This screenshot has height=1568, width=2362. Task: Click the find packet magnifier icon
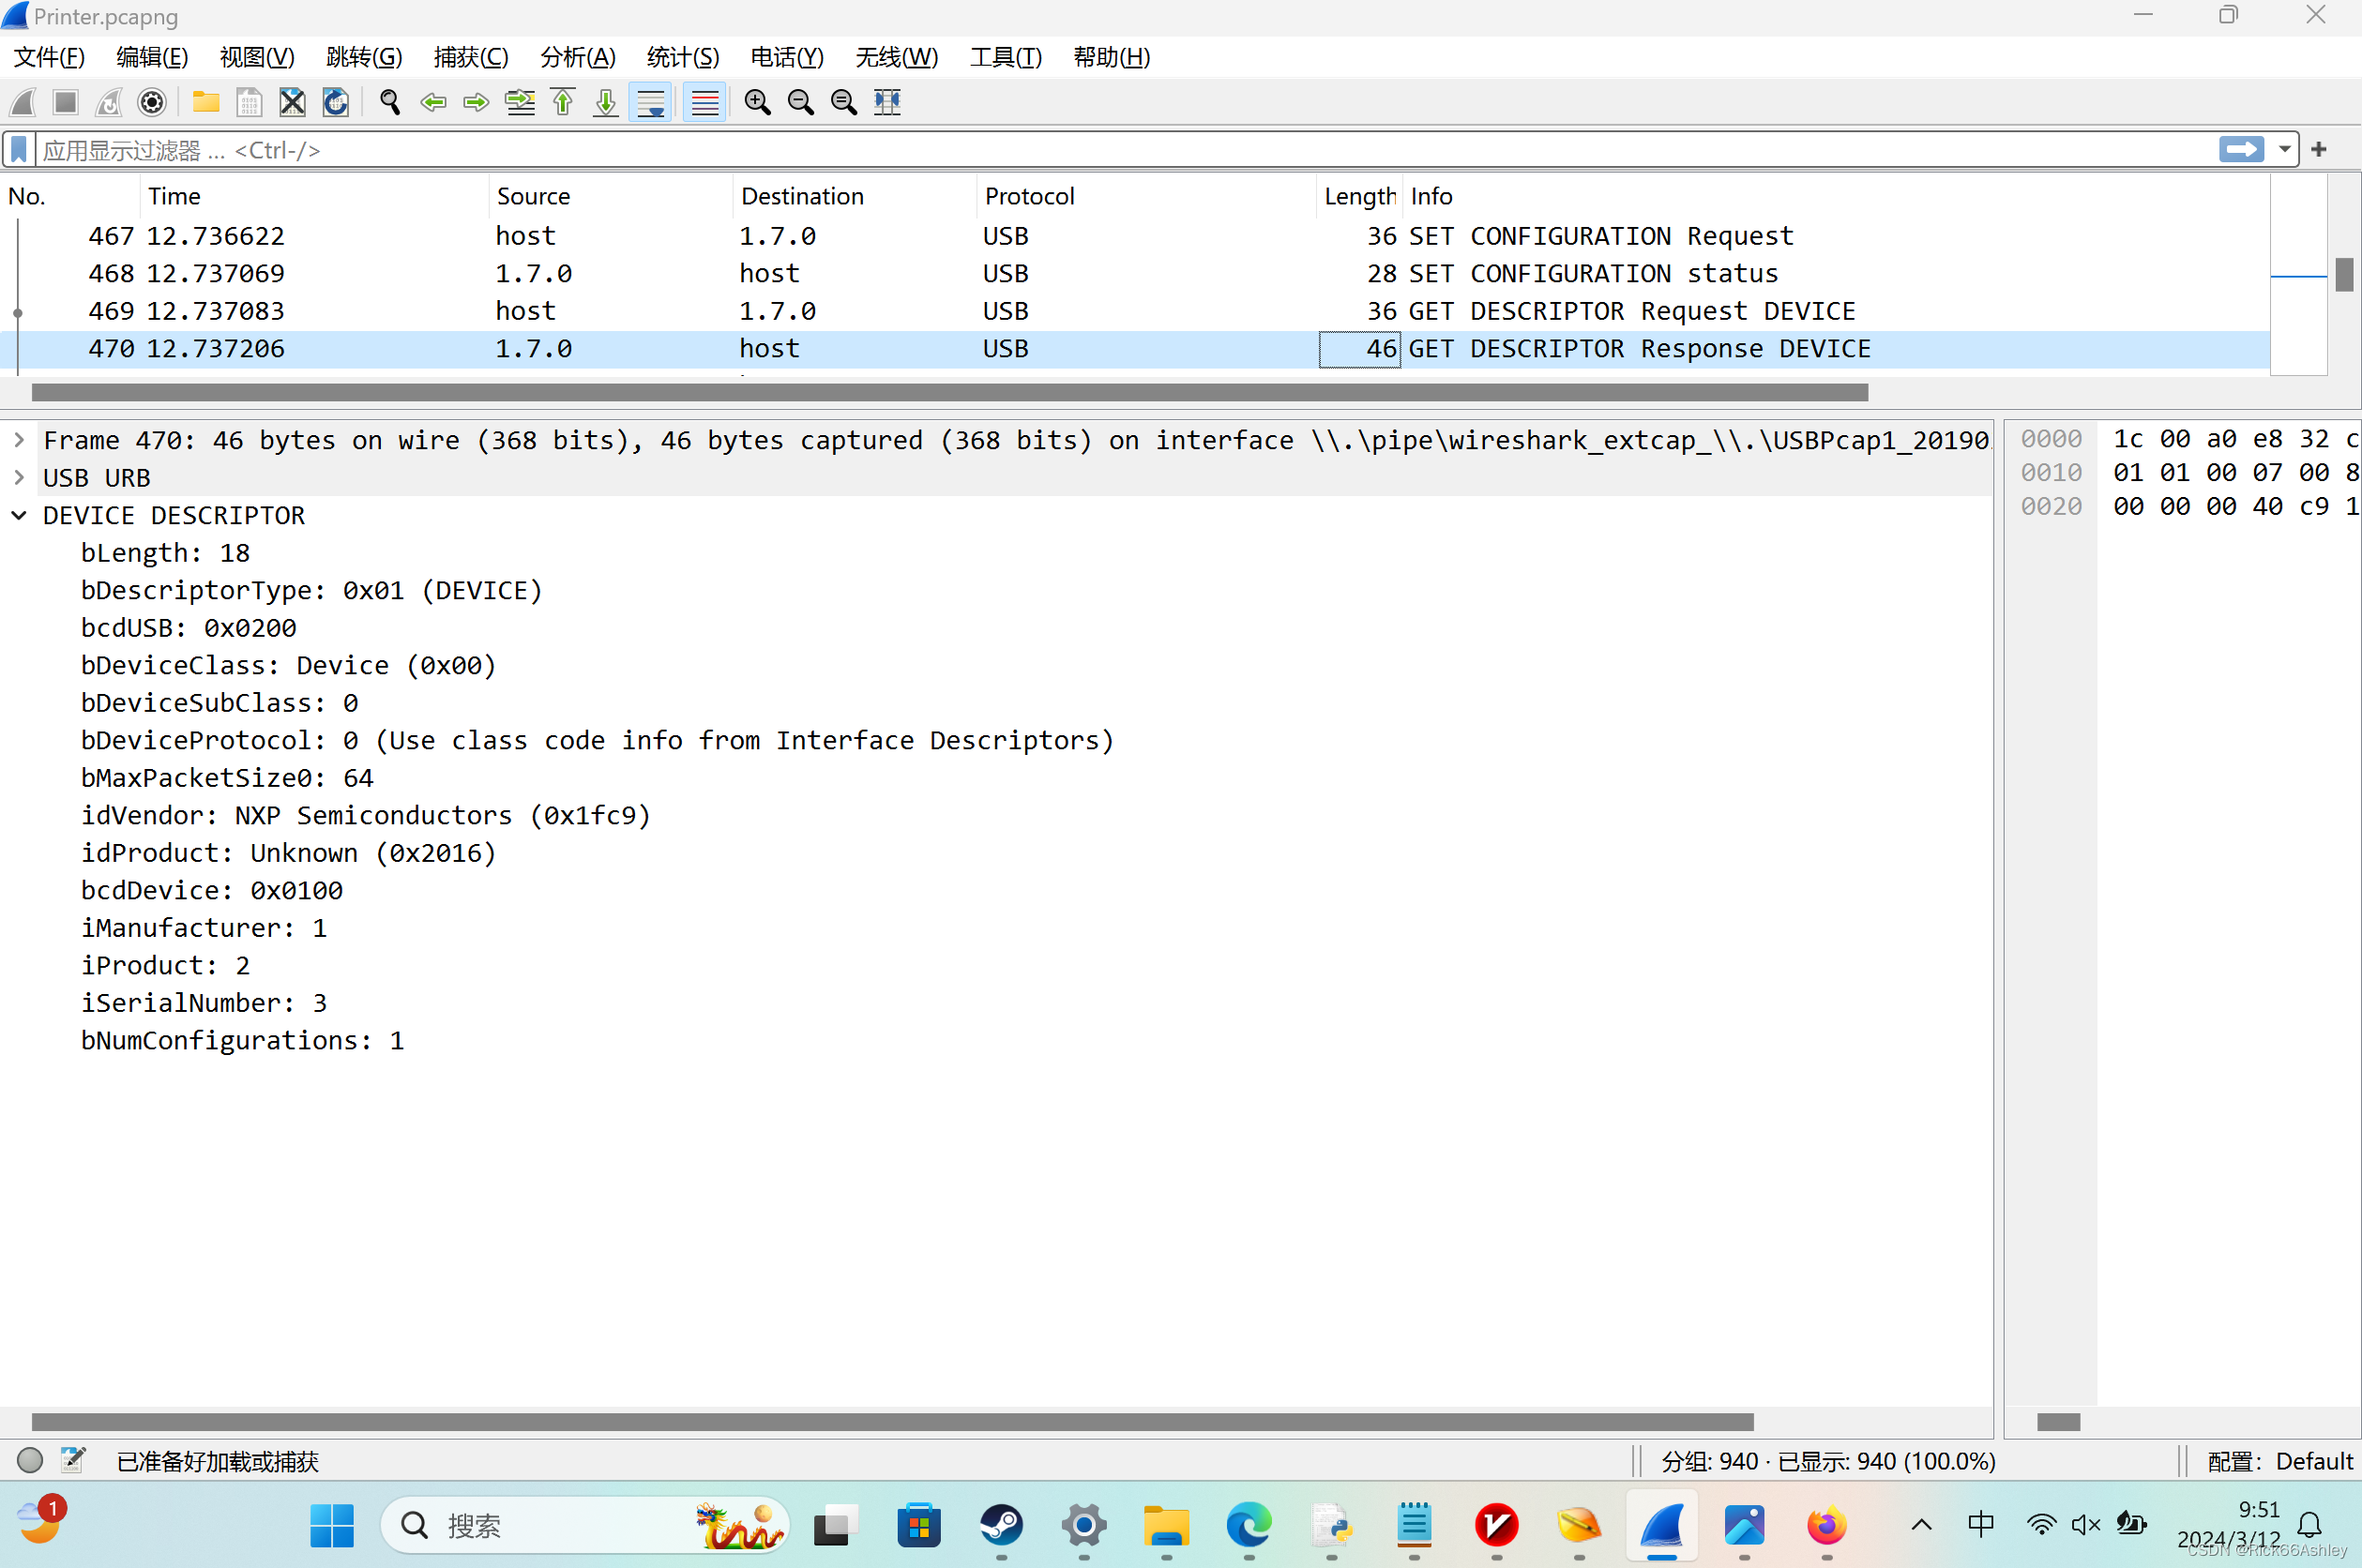pos(390,102)
